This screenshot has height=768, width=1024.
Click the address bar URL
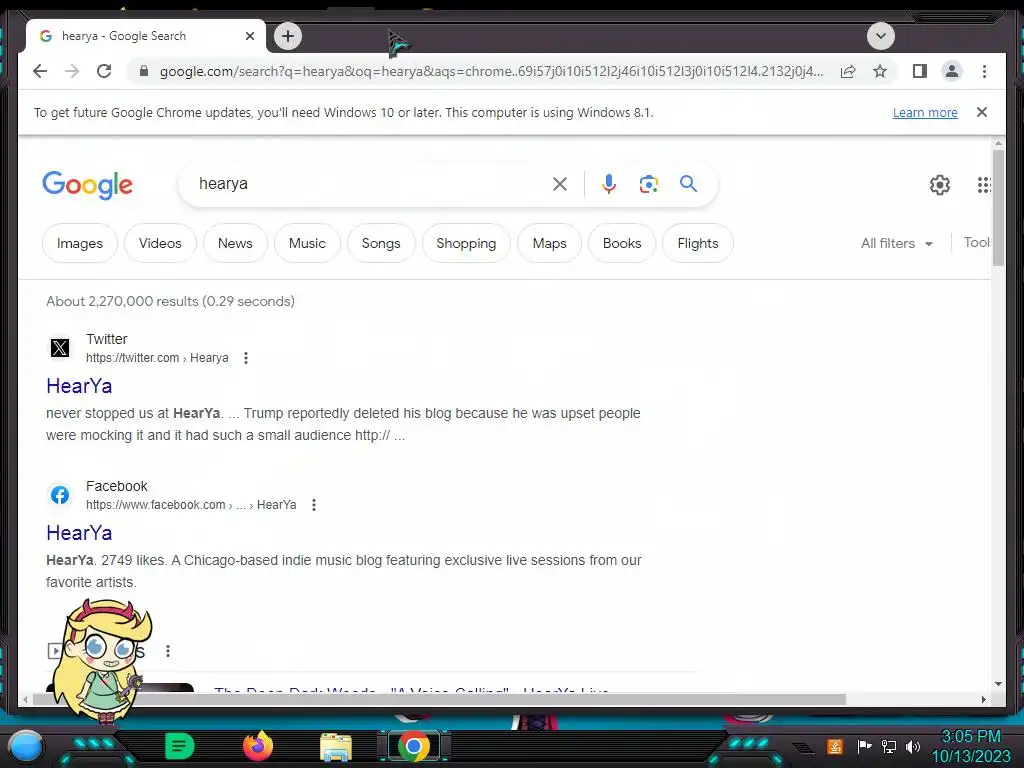coord(491,71)
